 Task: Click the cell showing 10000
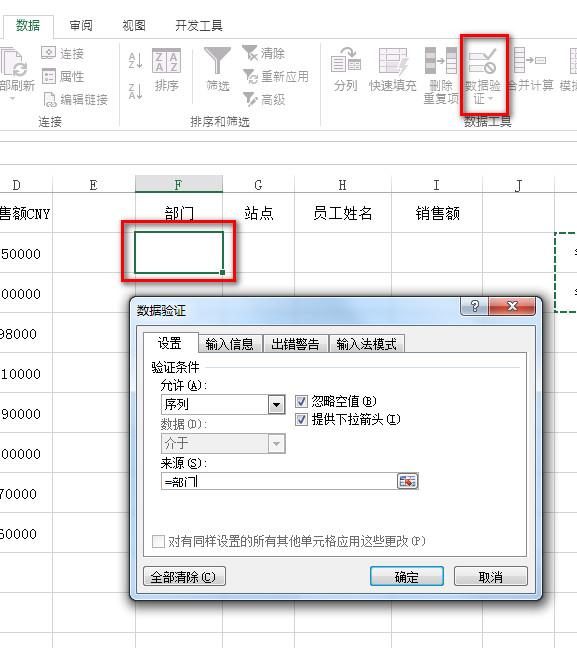pos(26,374)
